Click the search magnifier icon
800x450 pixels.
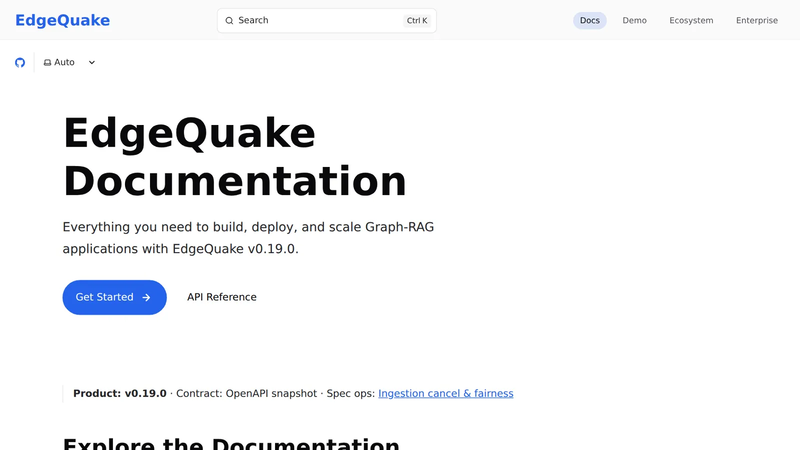229,20
